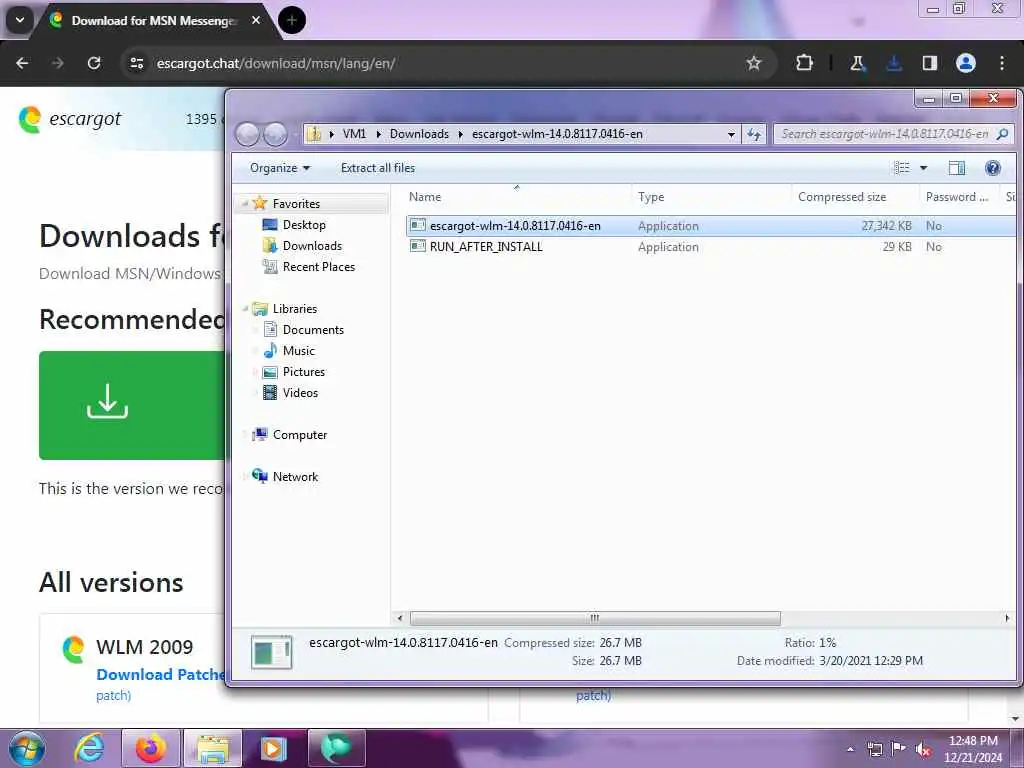Open Chrome three-dot menu

[1002, 63]
